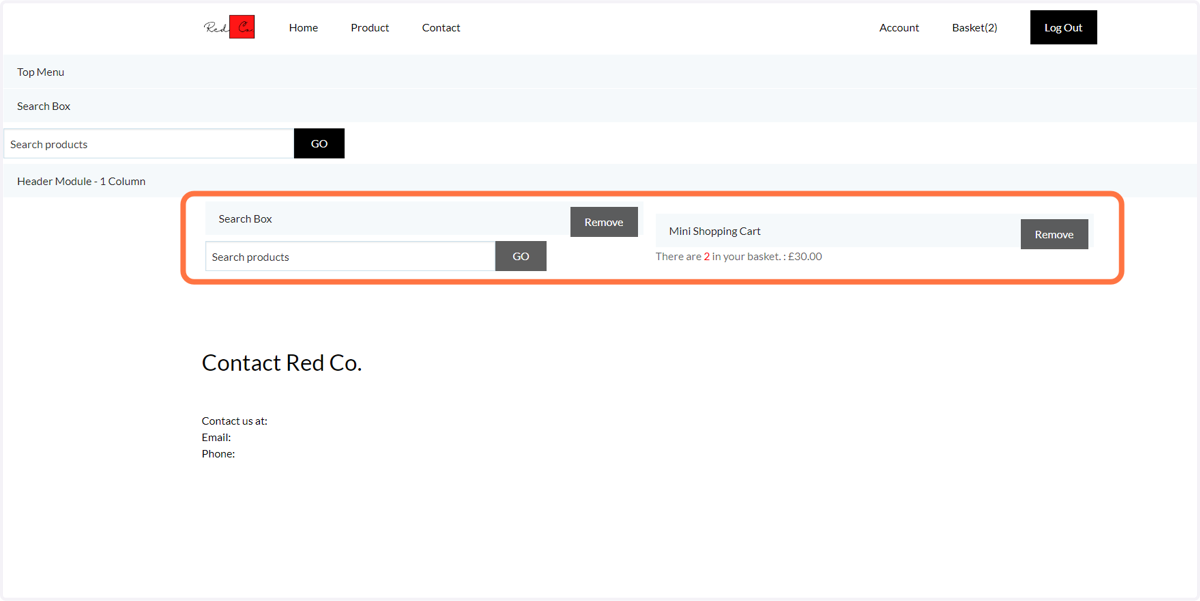
Task: Select the Top Menu section bar
Action: click(x=600, y=72)
